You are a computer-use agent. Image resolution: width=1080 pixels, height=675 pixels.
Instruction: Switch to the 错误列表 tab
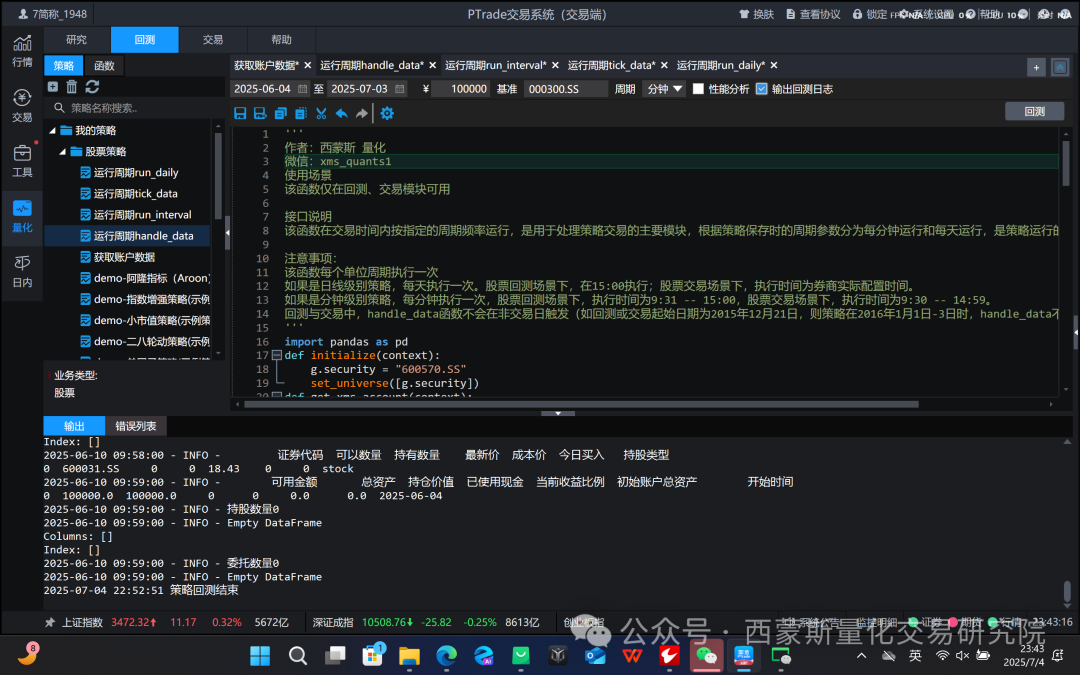(x=136, y=426)
